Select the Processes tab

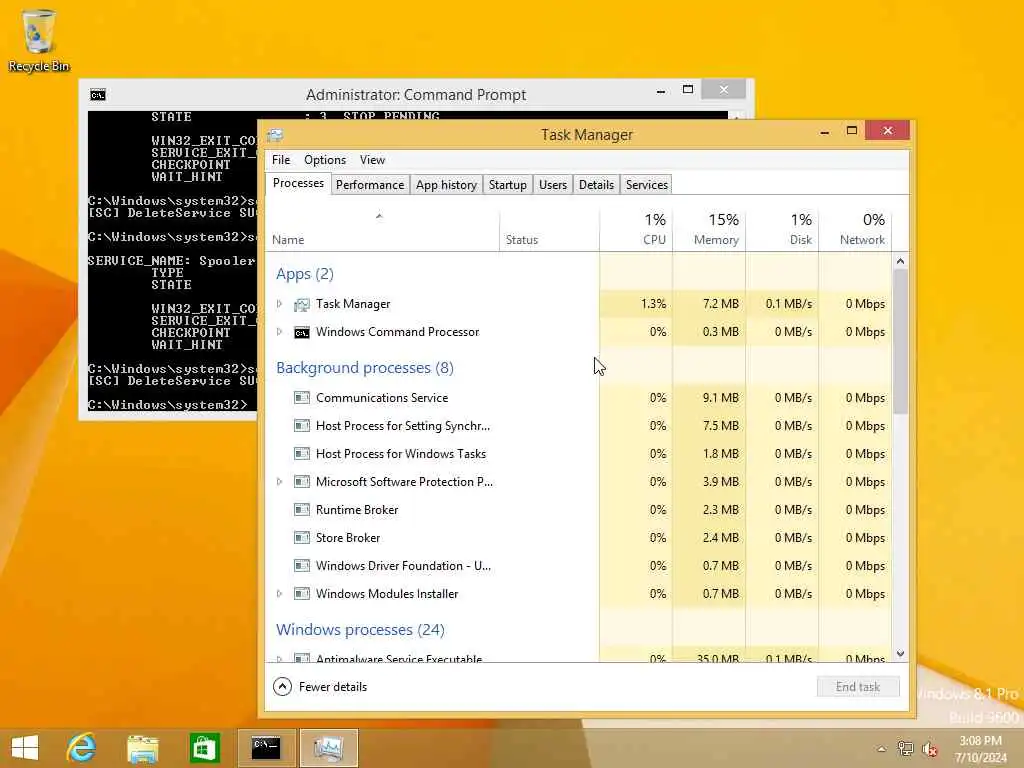click(298, 184)
